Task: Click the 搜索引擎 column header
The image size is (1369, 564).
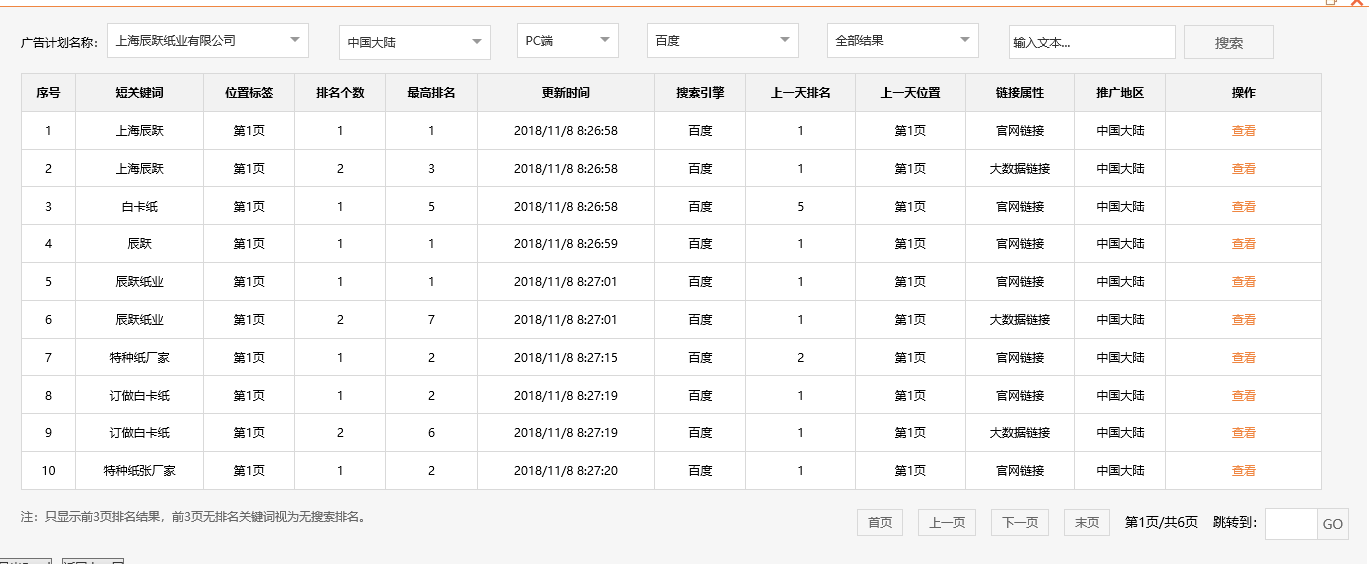Action: [x=700, y=92]
